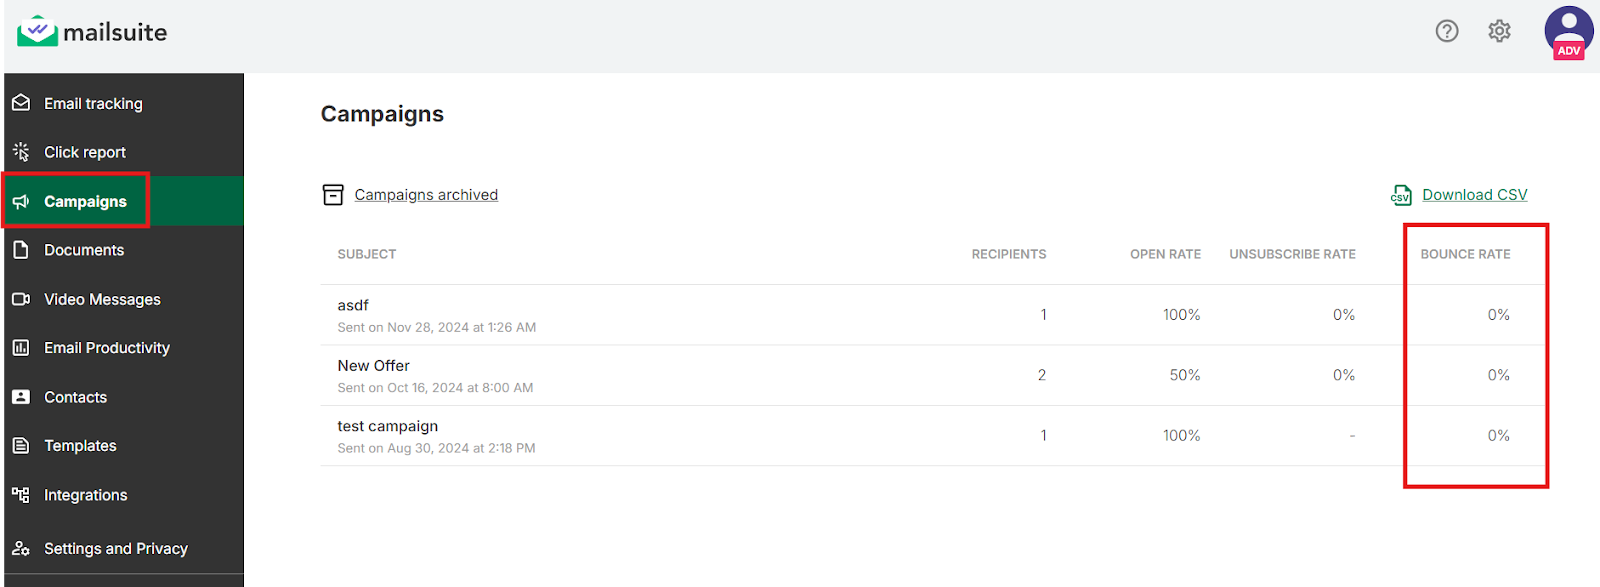Select Integrations in the sidebar
Viewport: 1600px width, 587px height.
[x=85, y=495]
